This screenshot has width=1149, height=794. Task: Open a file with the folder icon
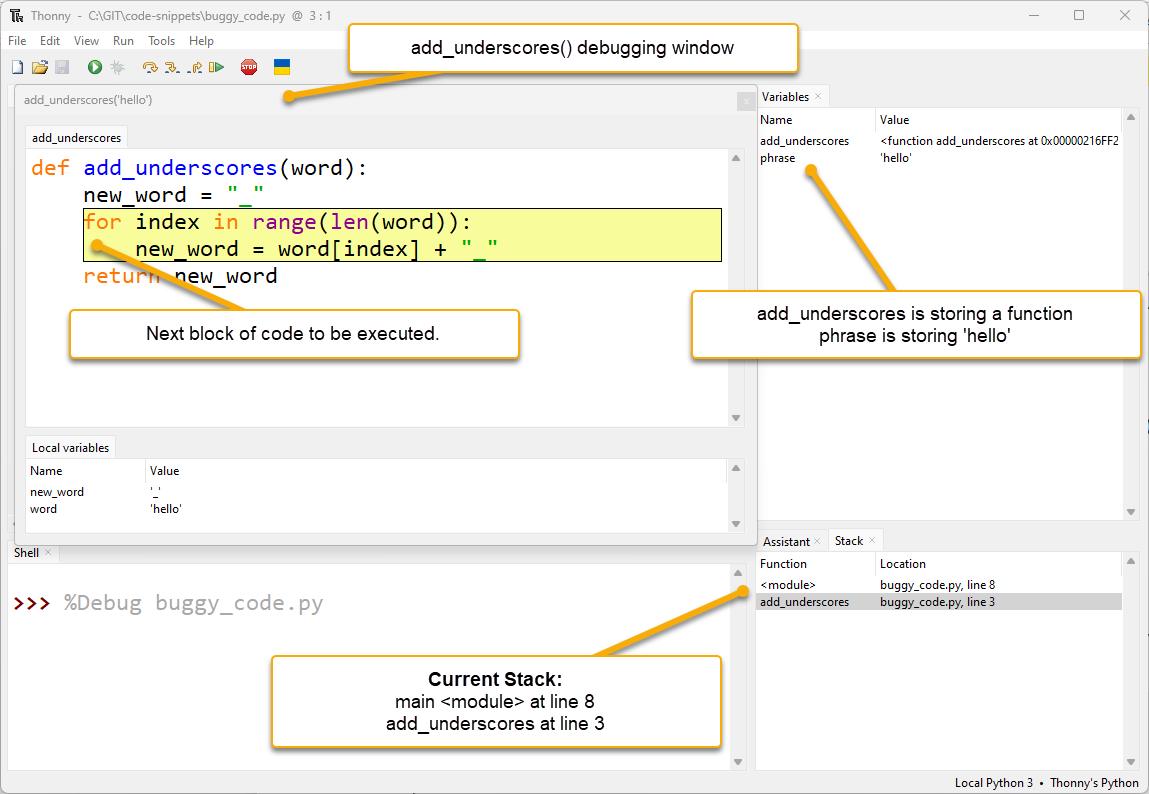pyautogui.click(x=40, y=67)
